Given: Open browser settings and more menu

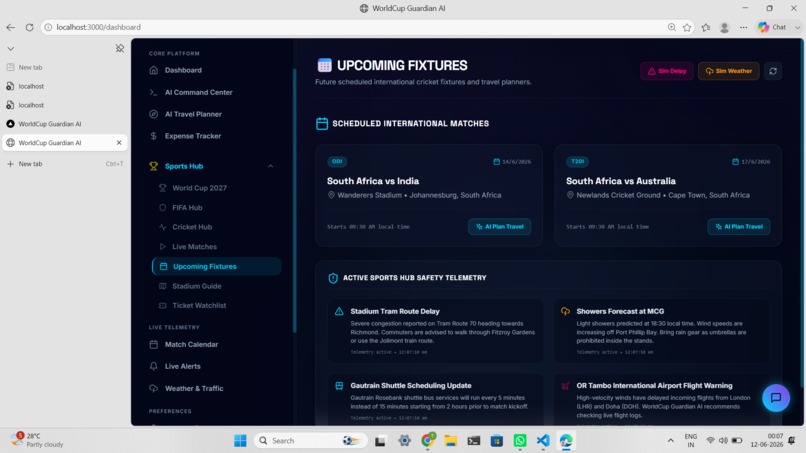Looking at the screenshot, I should (743, 27).
